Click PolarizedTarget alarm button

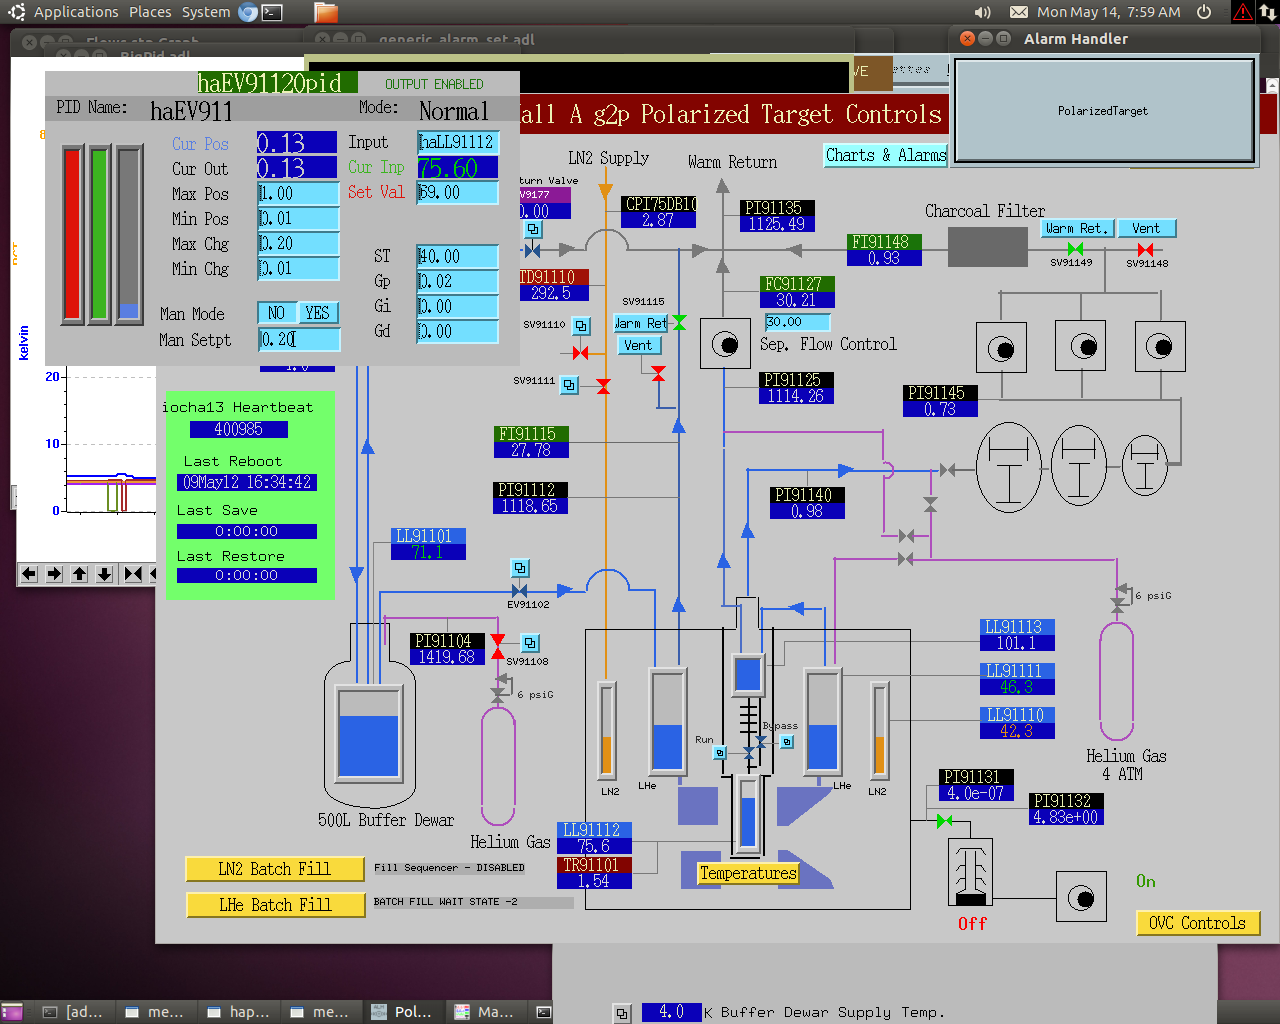click(x=1103, y=111)
